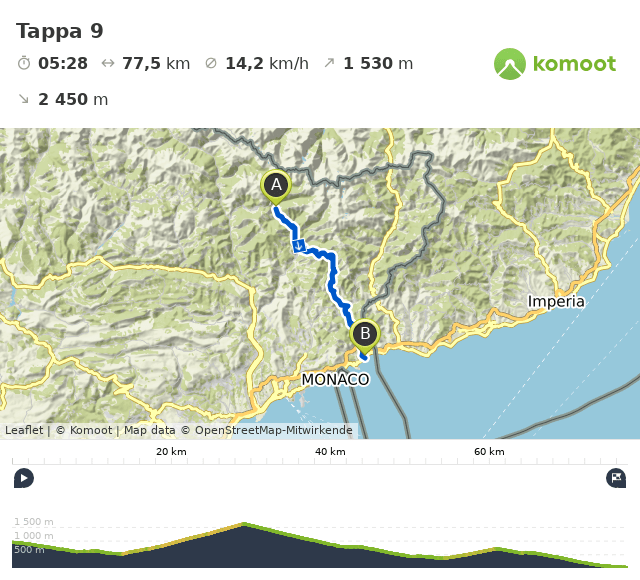Image resolution: width=640 pixels, height=580 pixels.
Task: Select start marker A on the map
Action: [276, 185]
